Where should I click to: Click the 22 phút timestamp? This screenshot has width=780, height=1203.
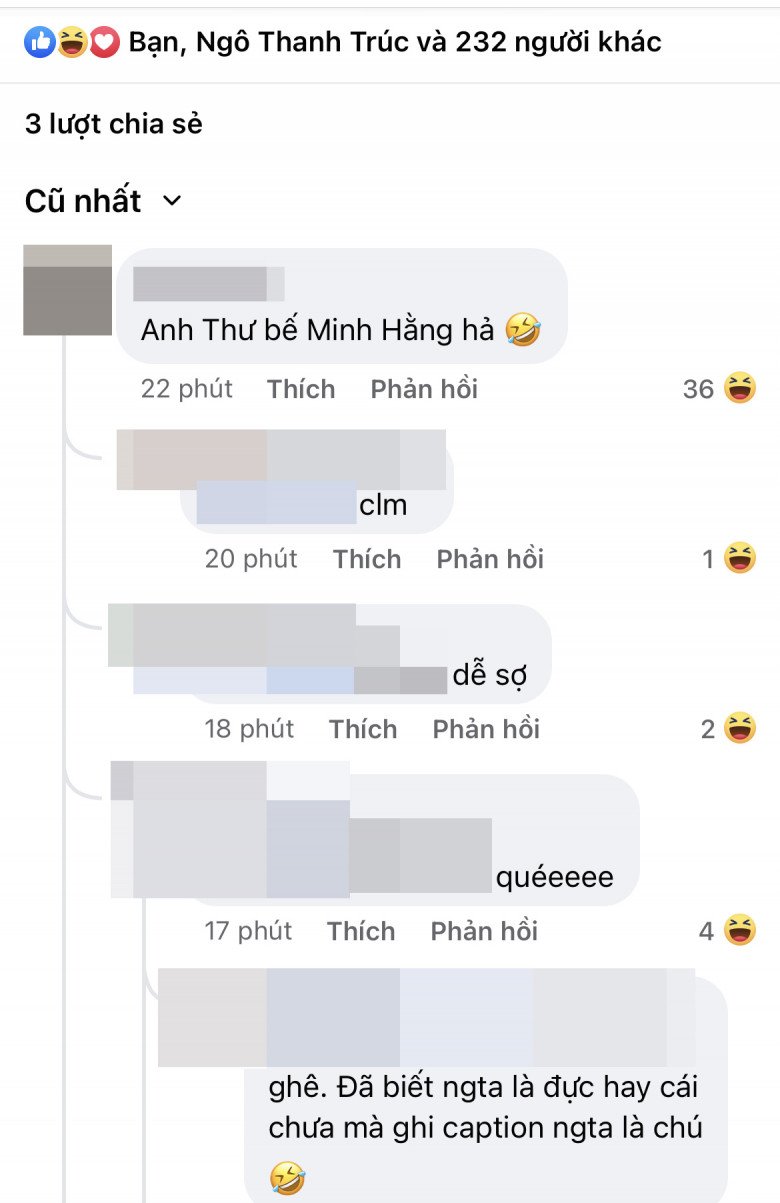pos(187,389)
